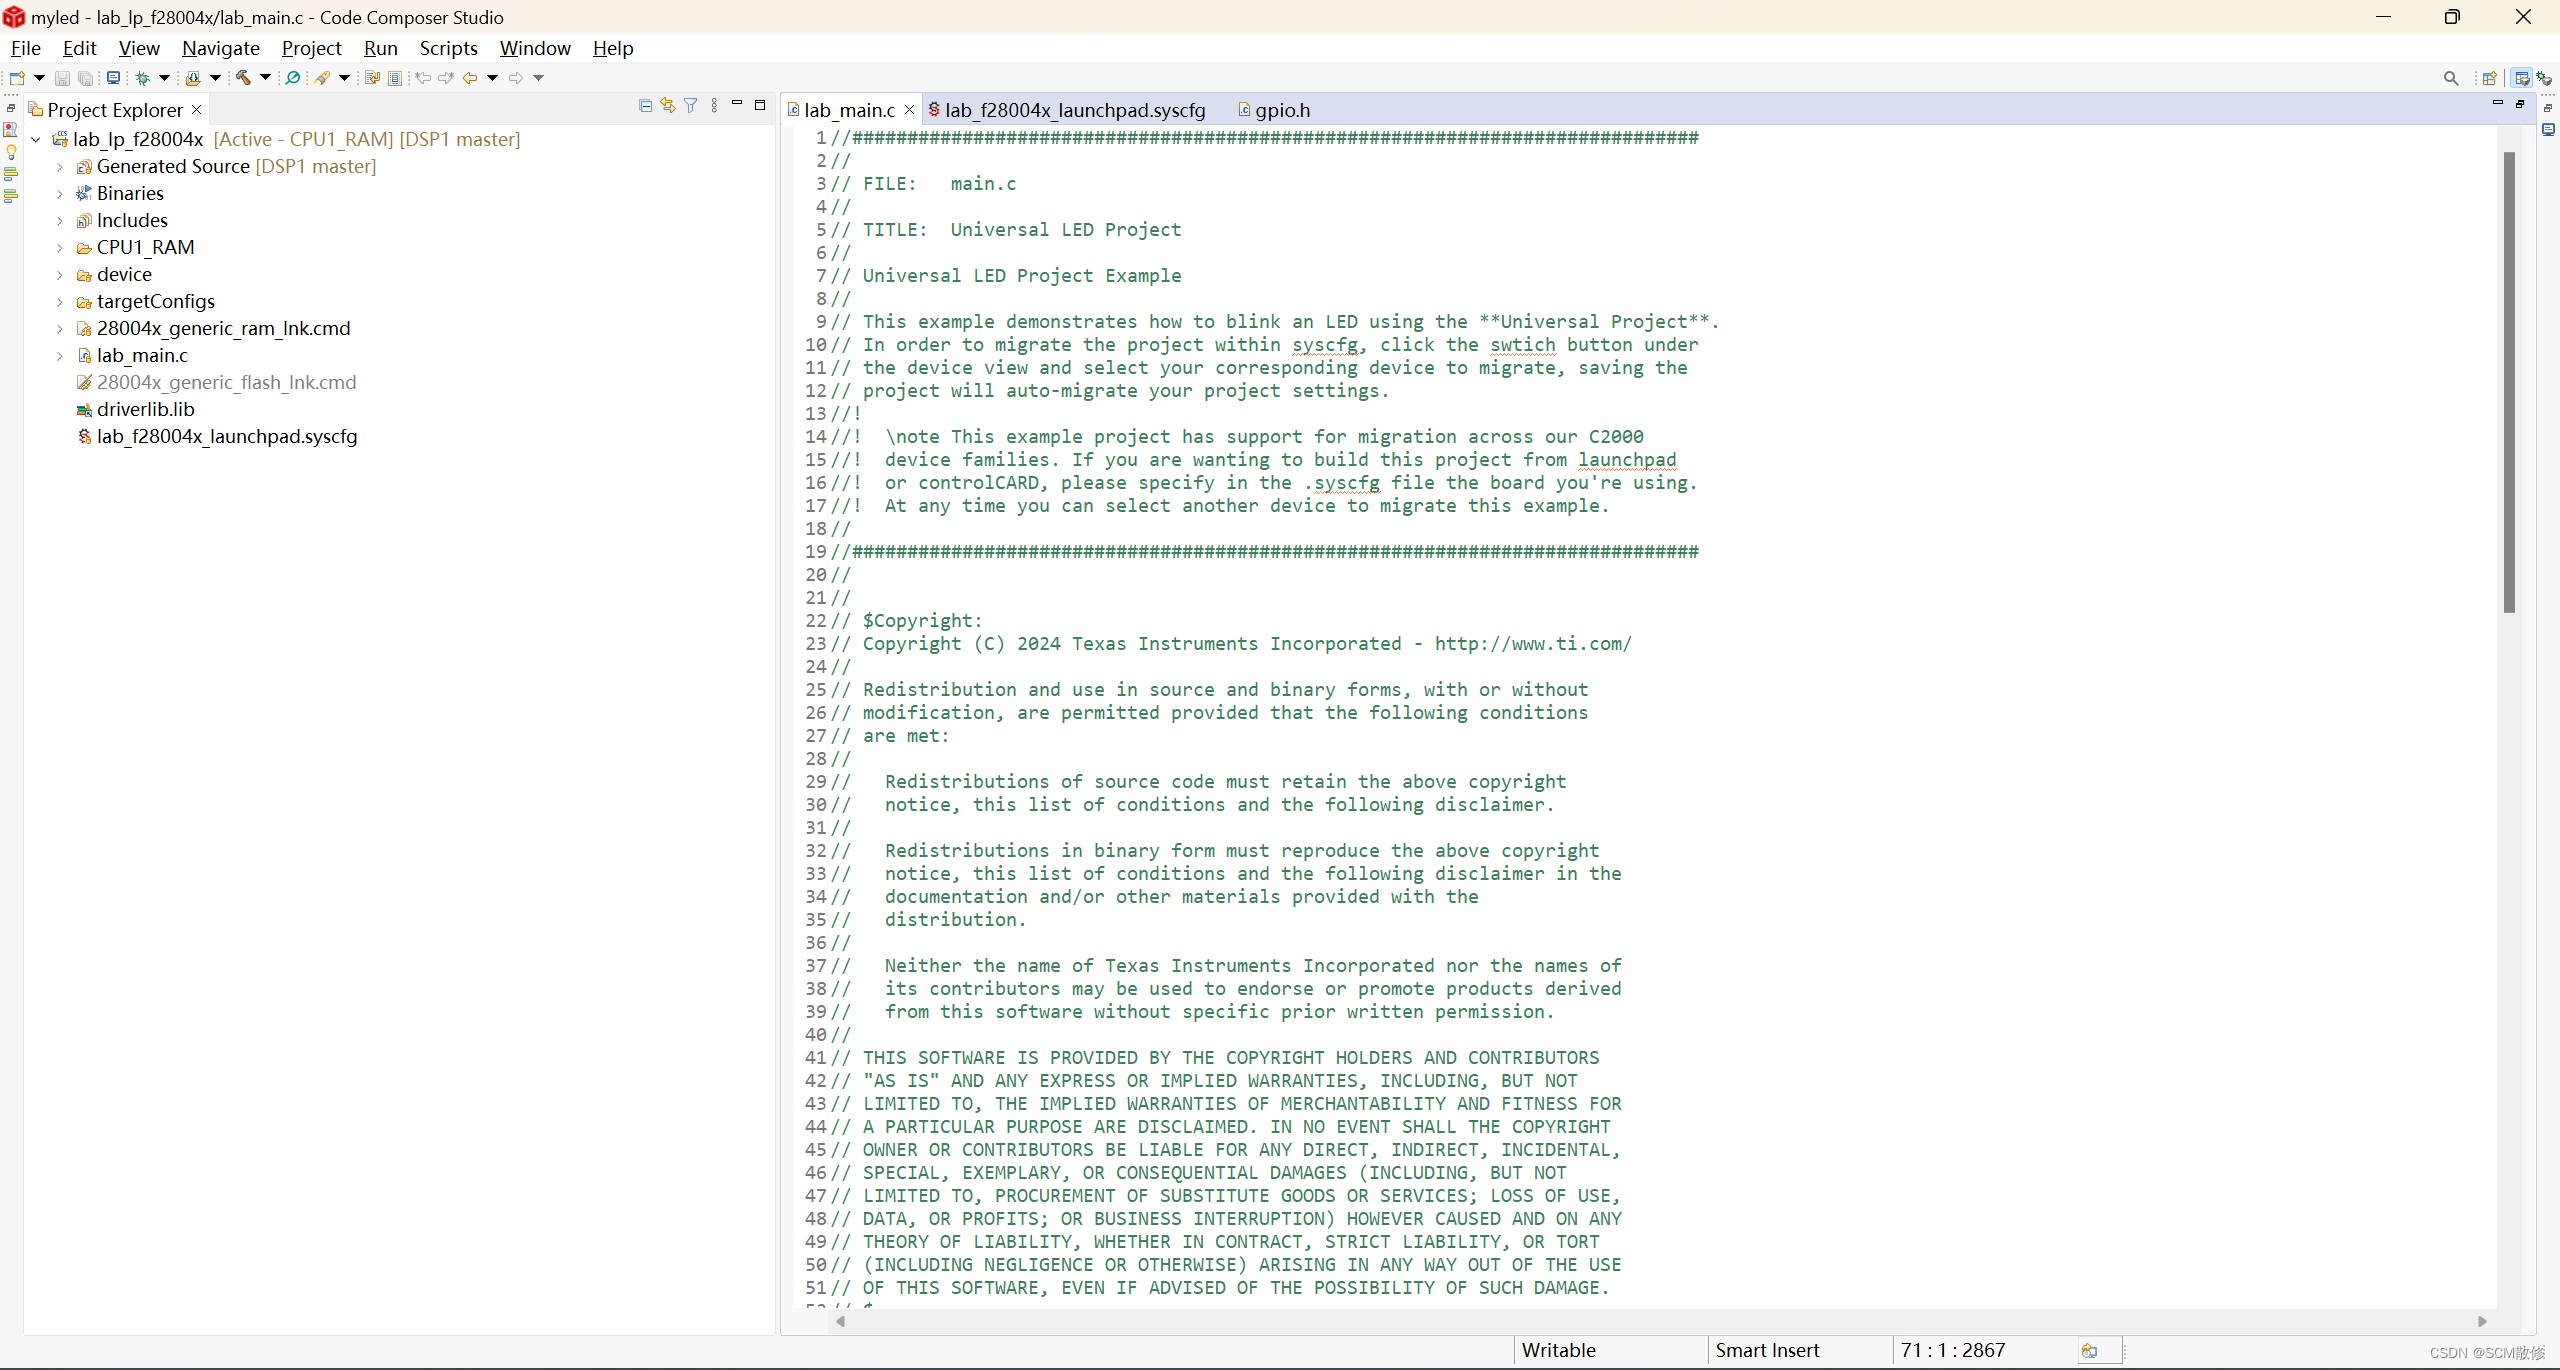This screenshot has height=1370, width=2560.
Task: Close the lab_main.c editor tab
Action: 909,110
